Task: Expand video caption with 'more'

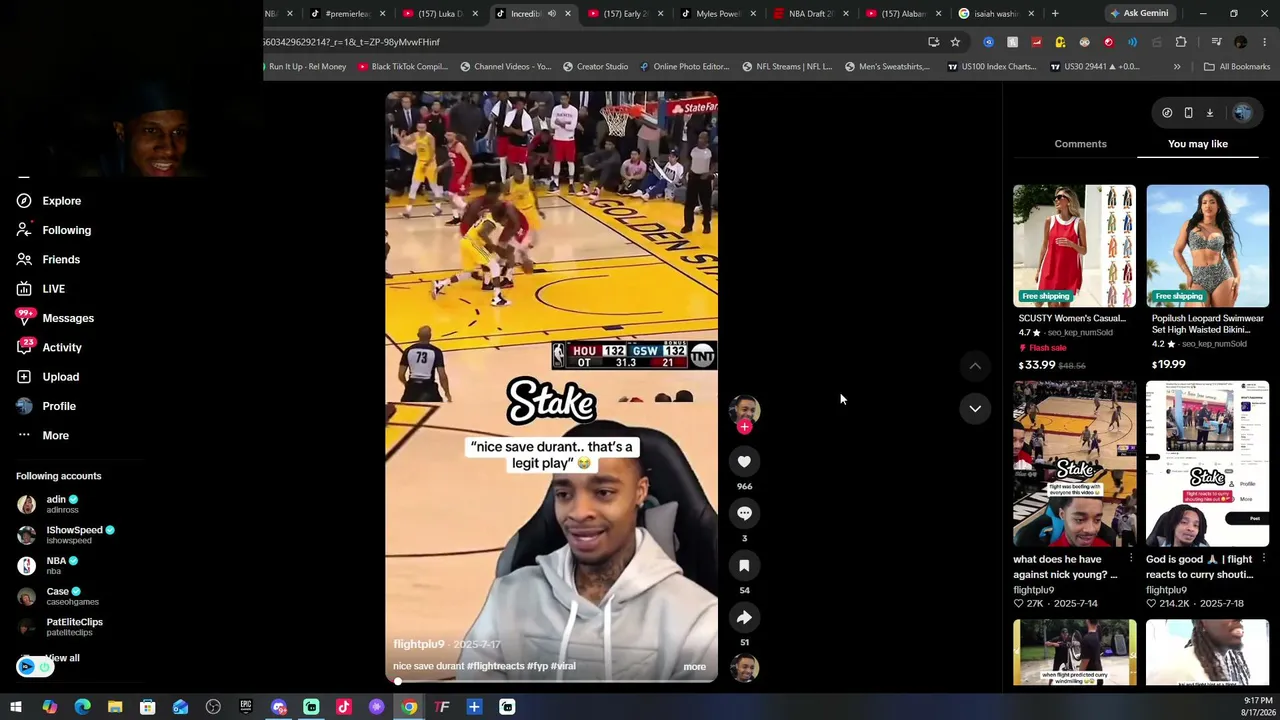Action: pyautogui.click(x=694, y=667)
